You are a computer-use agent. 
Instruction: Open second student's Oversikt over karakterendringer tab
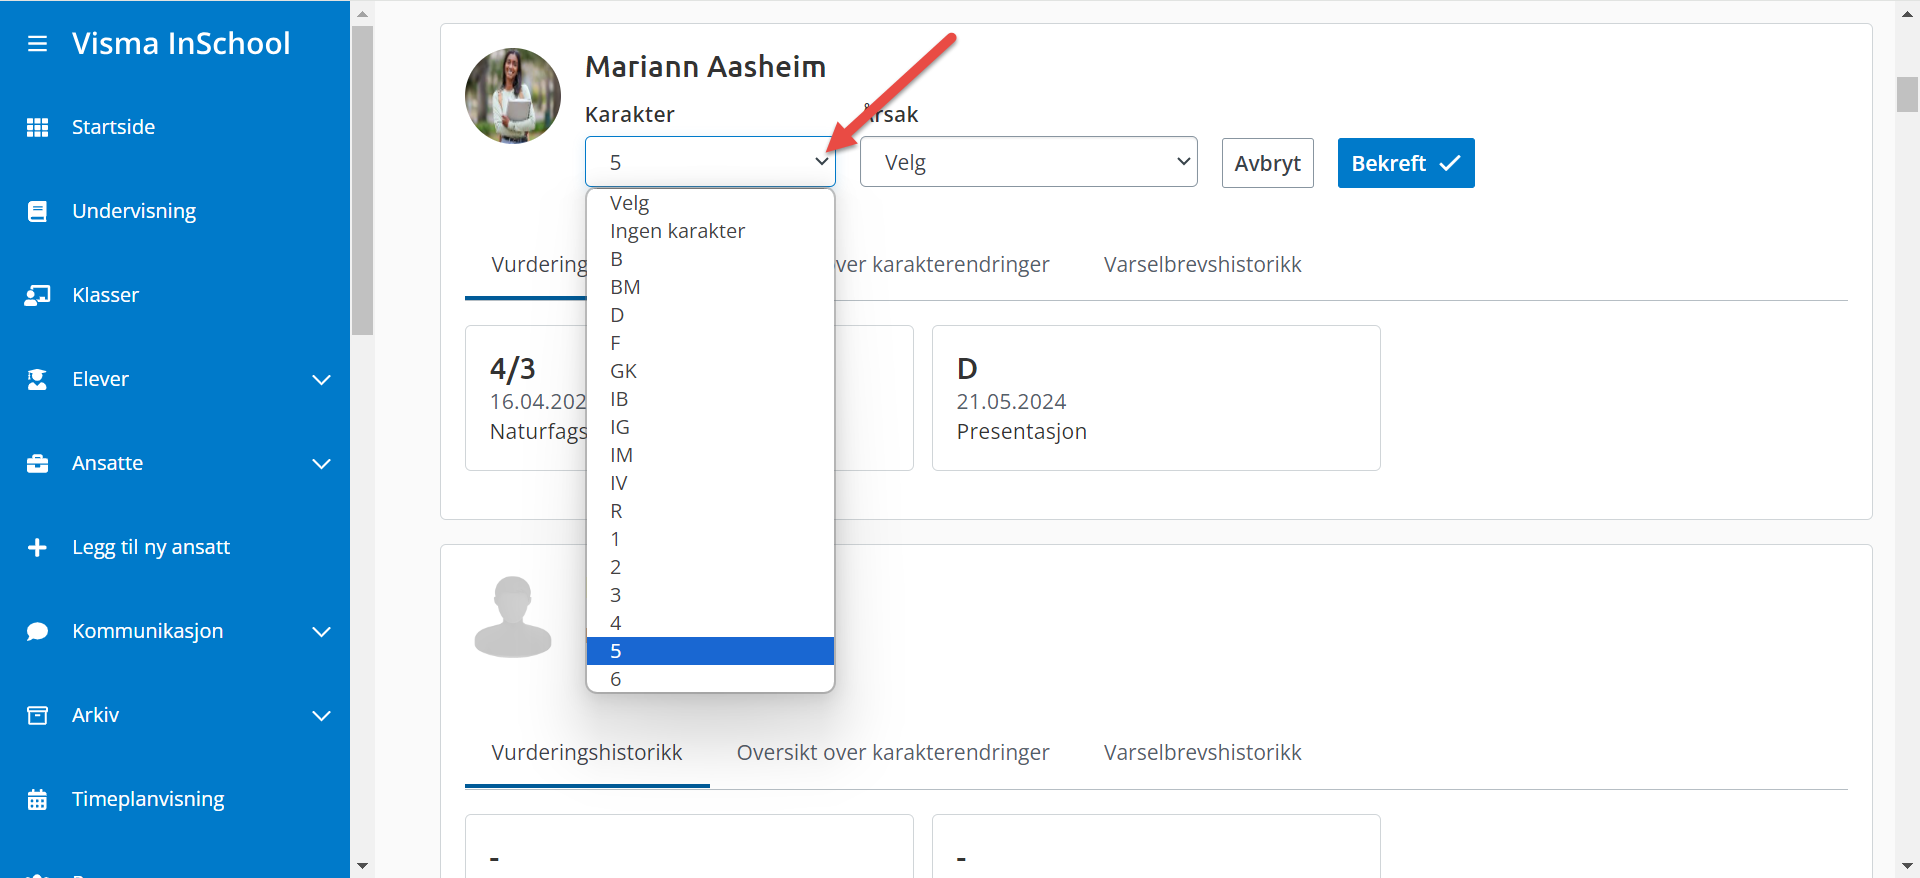tap(893, 753)
